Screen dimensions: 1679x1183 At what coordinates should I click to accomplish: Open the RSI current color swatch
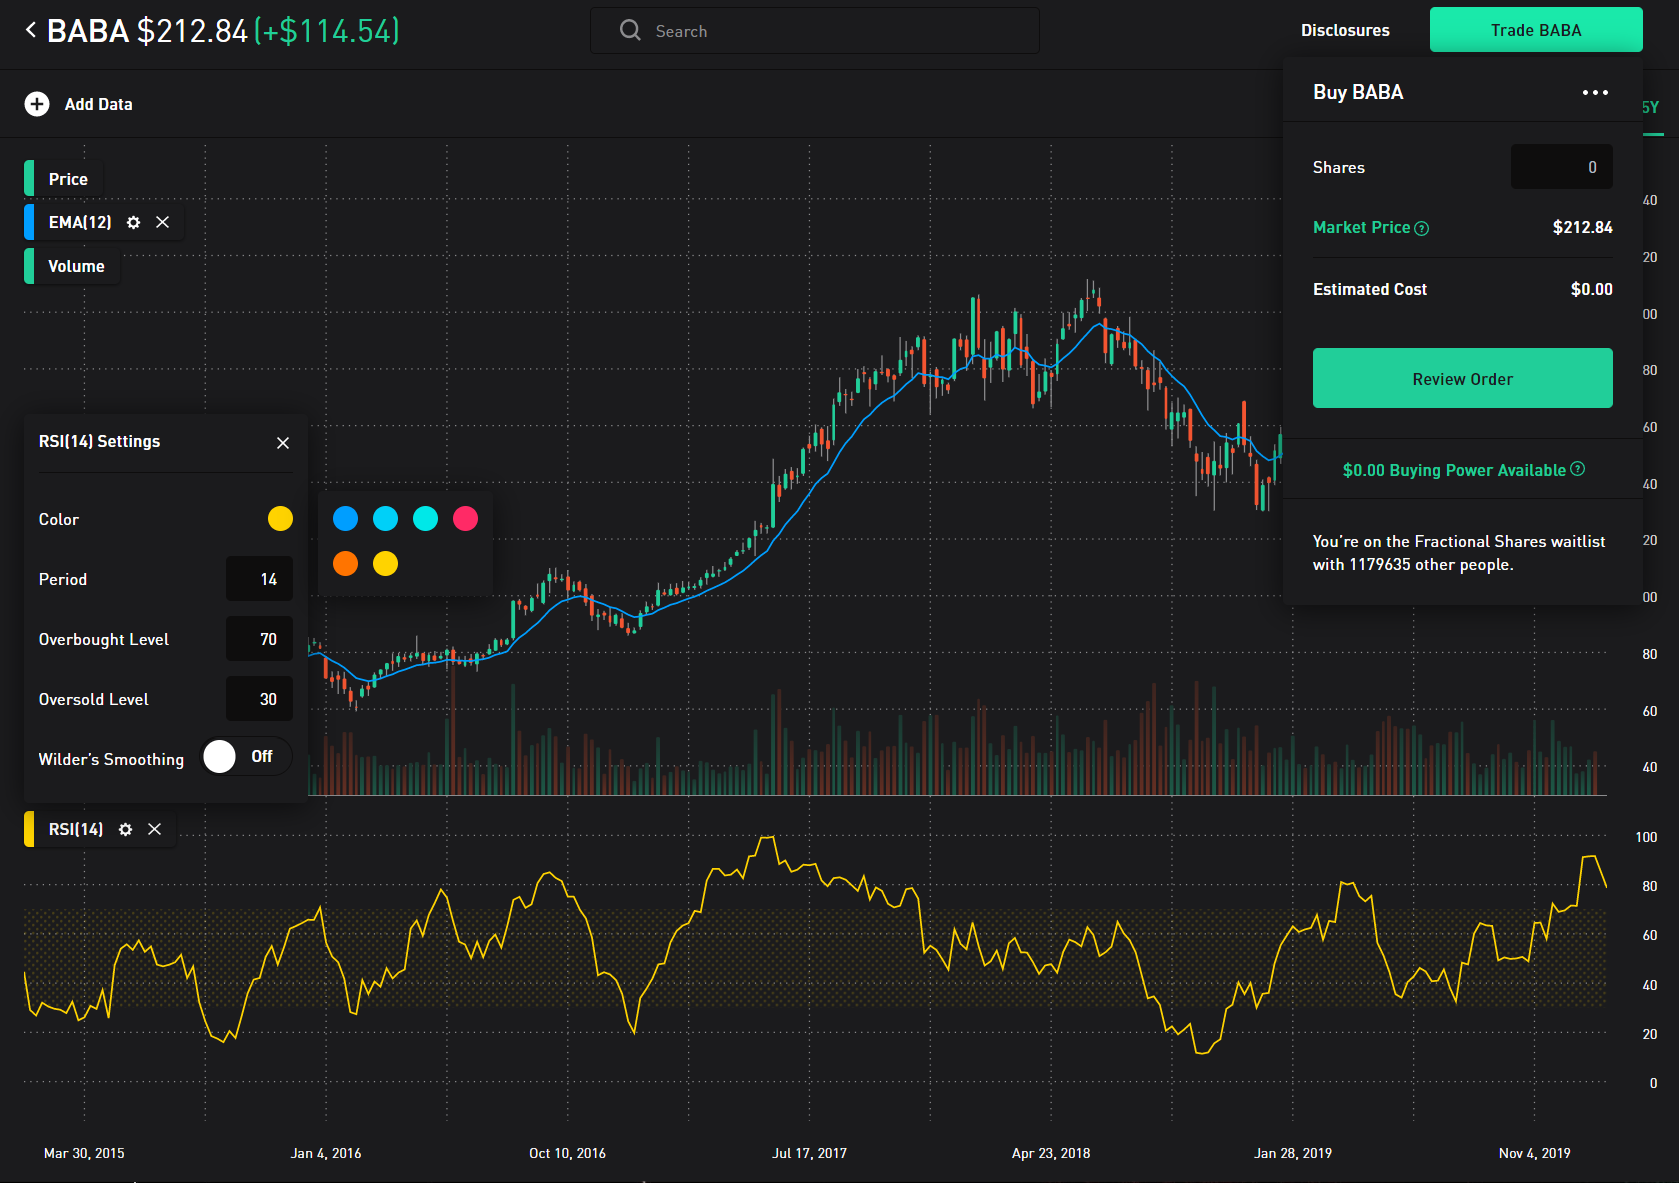click(x=280, y=518)
